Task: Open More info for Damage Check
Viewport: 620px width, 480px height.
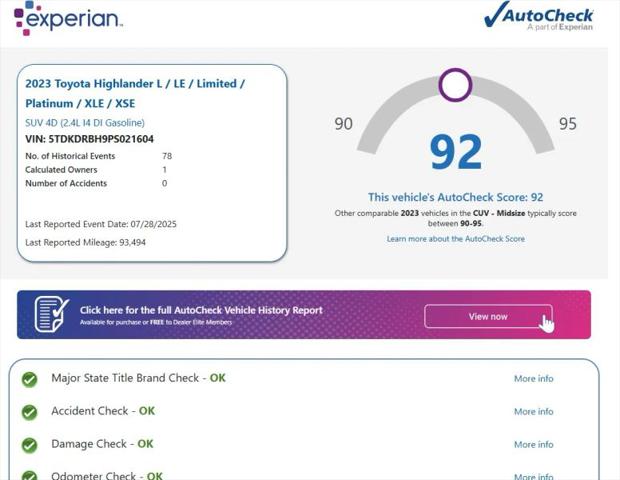Action: pyautogui.click(x=533, y=444)
